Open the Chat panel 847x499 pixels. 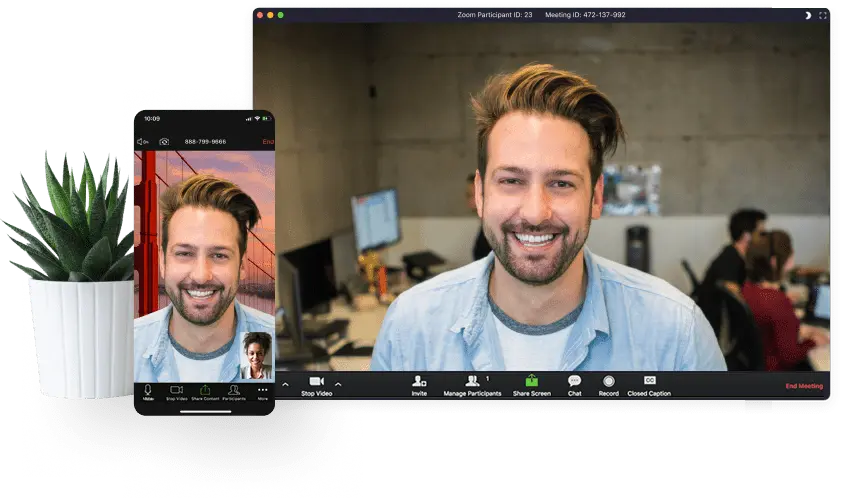coord(574,382)
